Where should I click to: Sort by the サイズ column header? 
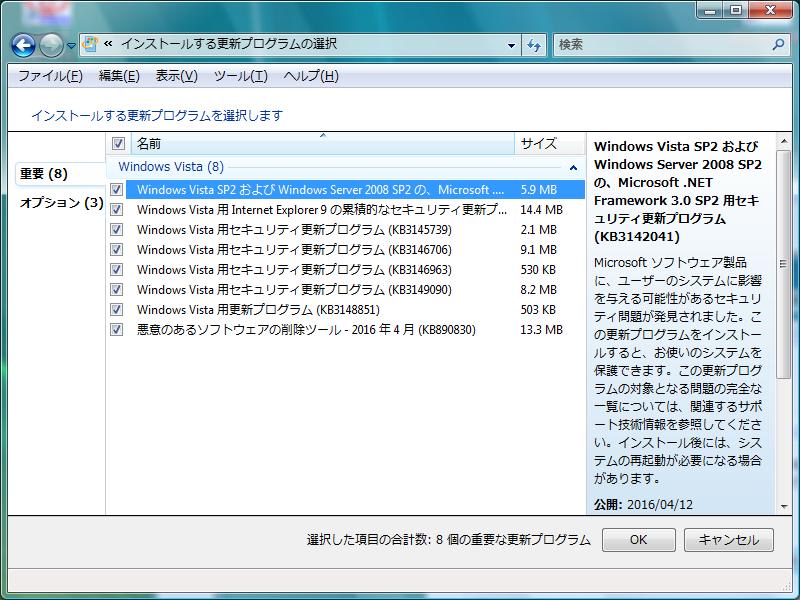coord(538,144)
